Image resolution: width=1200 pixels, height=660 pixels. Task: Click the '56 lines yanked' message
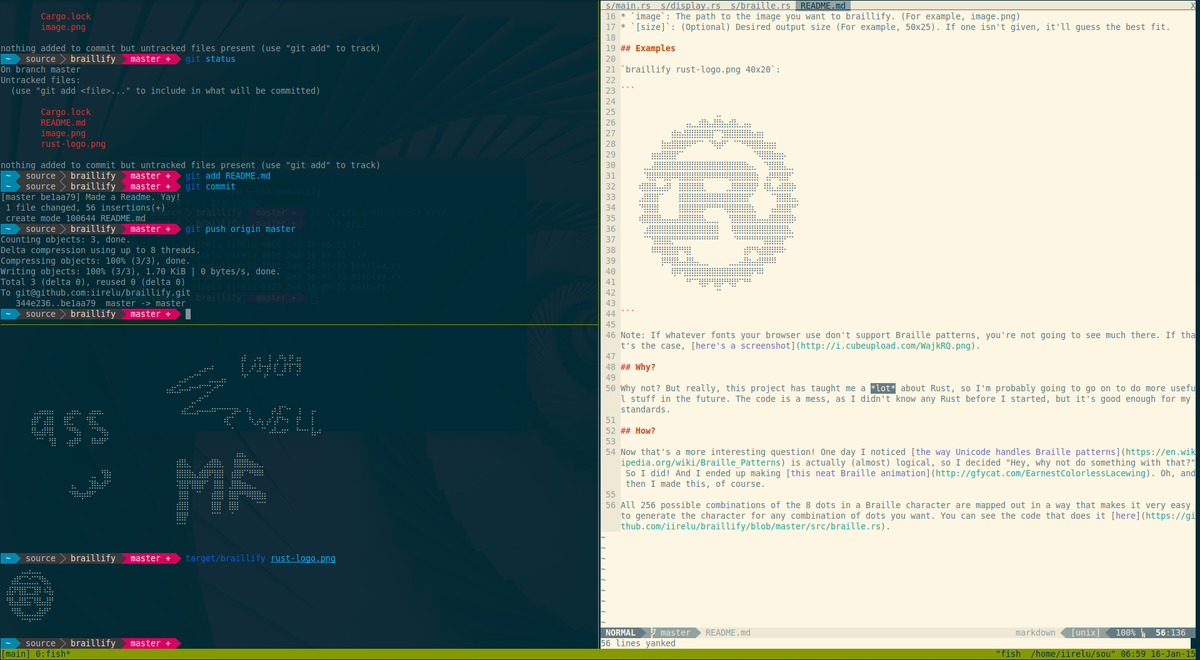click(x=638, y=644)
